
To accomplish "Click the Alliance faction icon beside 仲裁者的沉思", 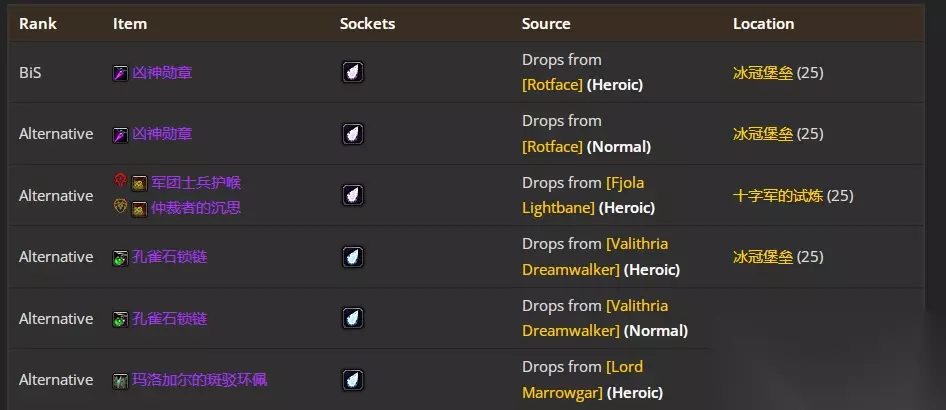I will point(120,207).
